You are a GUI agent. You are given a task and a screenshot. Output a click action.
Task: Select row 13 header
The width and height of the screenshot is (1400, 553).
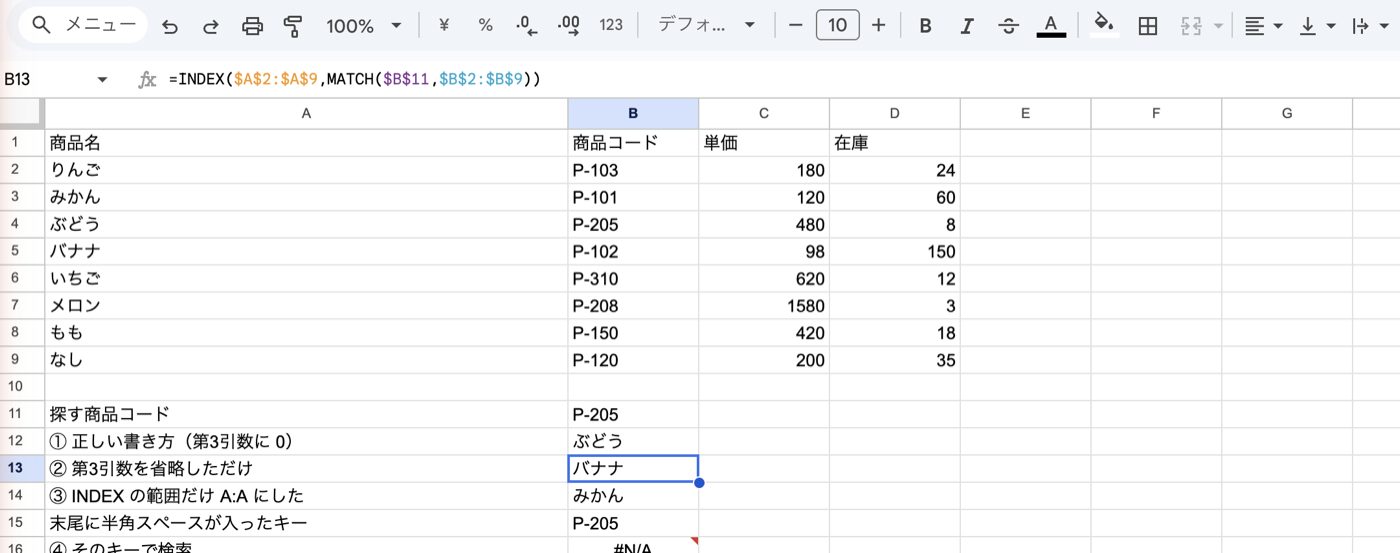point(22,468)
